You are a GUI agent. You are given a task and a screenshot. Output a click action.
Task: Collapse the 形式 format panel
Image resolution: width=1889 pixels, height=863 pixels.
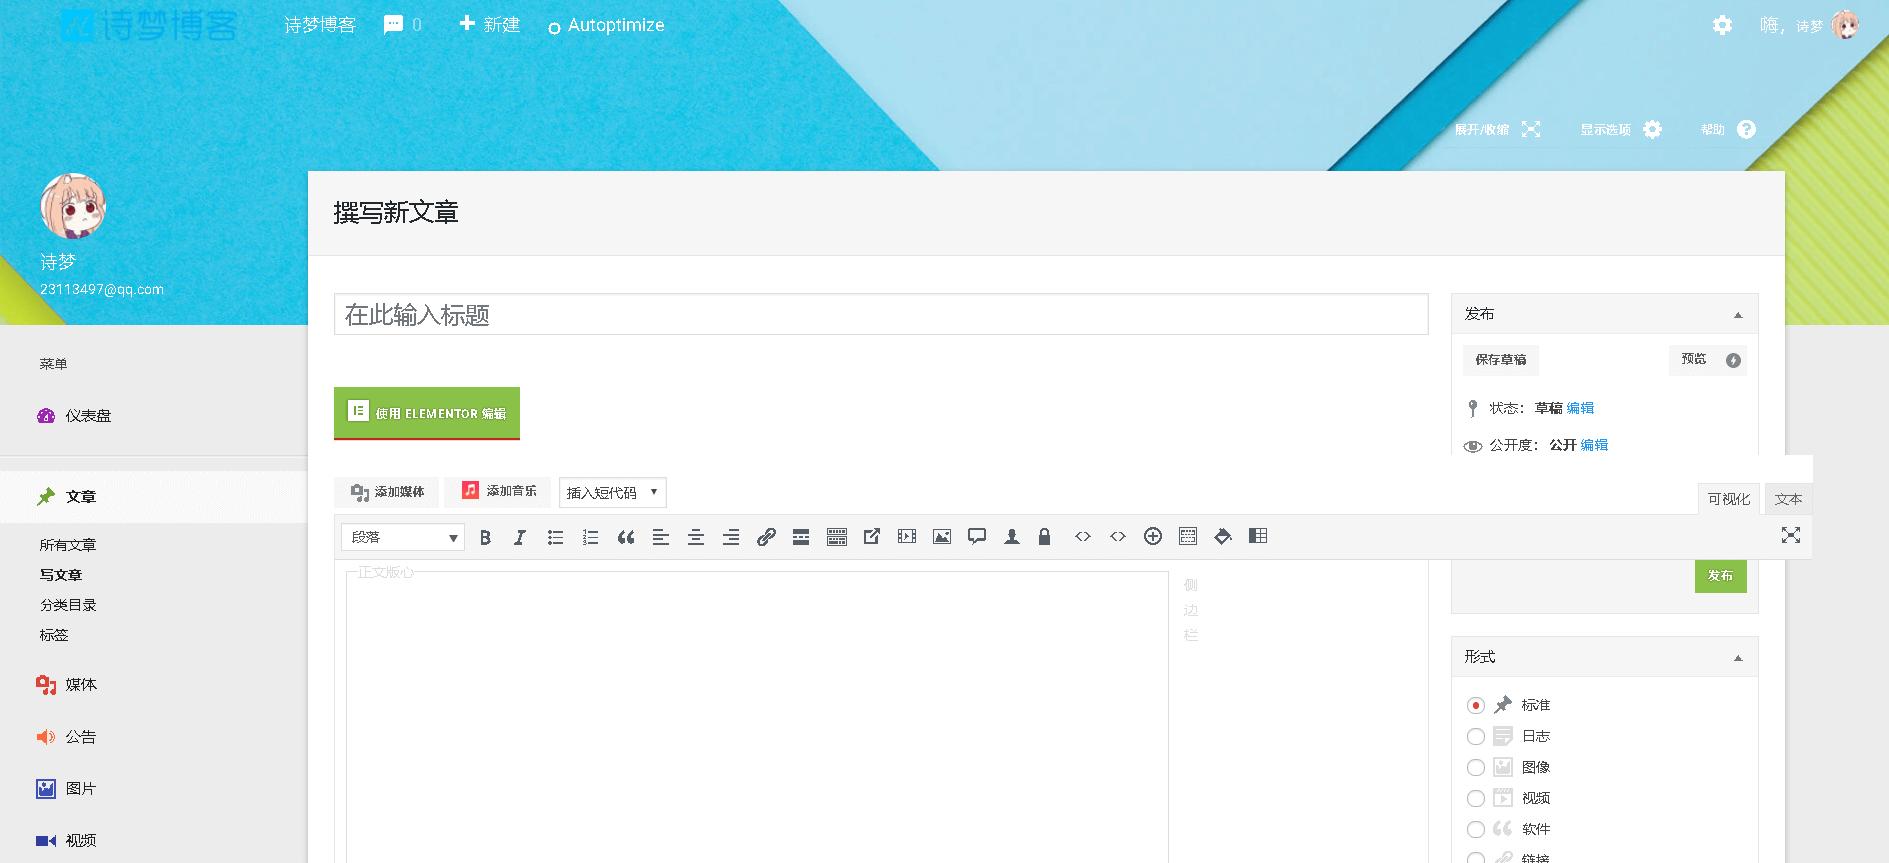click(1738, 658)
